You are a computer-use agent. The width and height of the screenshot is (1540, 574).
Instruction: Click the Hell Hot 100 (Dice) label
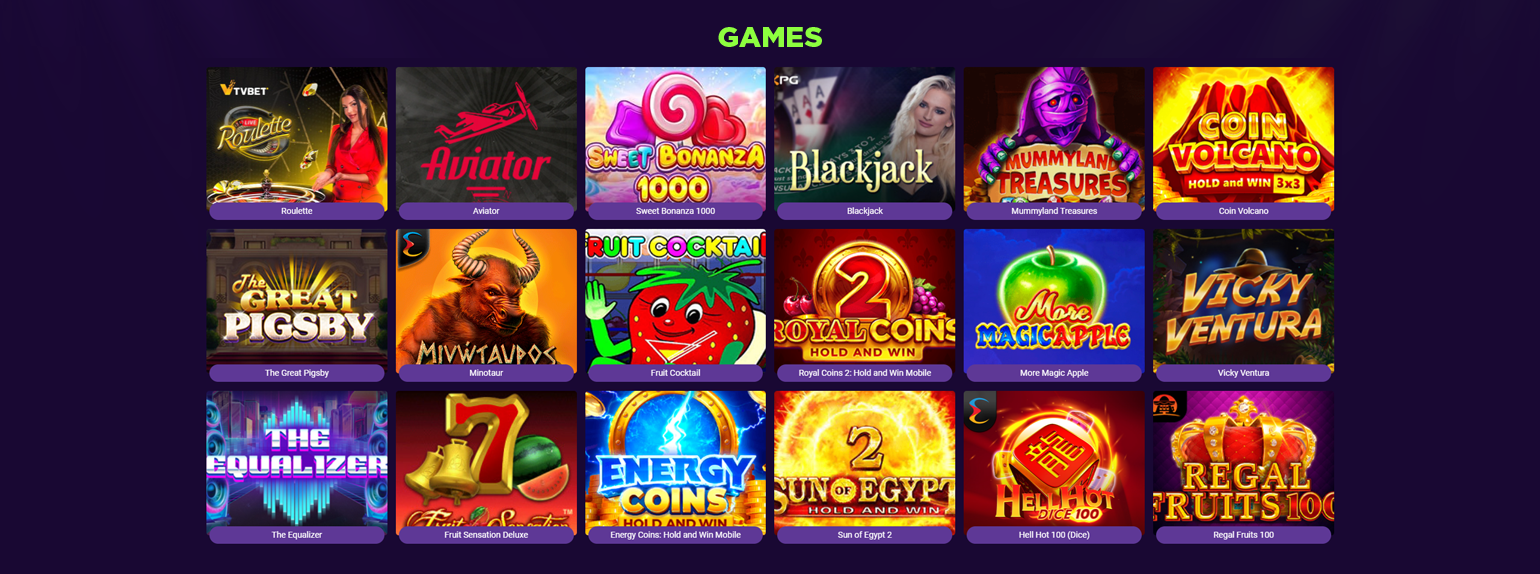coord(1054,535)
